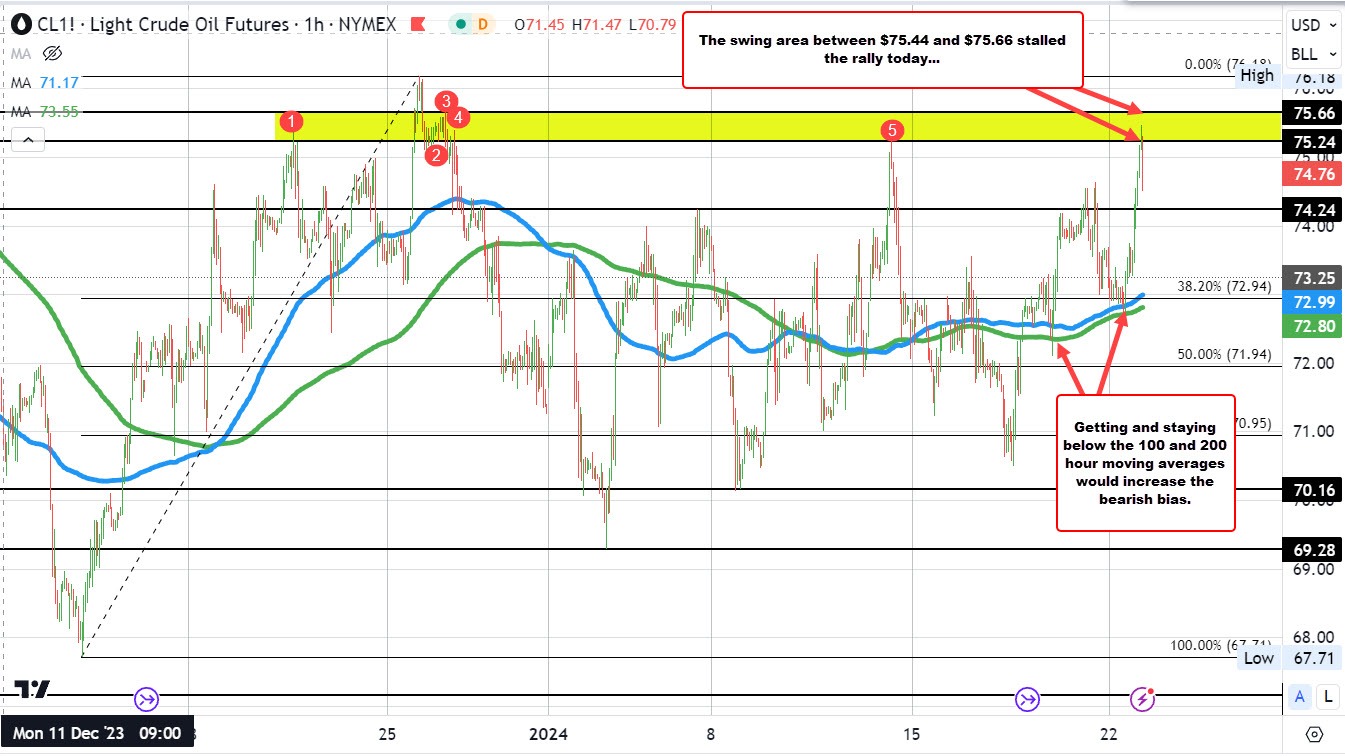Click the red 74.76 current price label

point(1311,175)
